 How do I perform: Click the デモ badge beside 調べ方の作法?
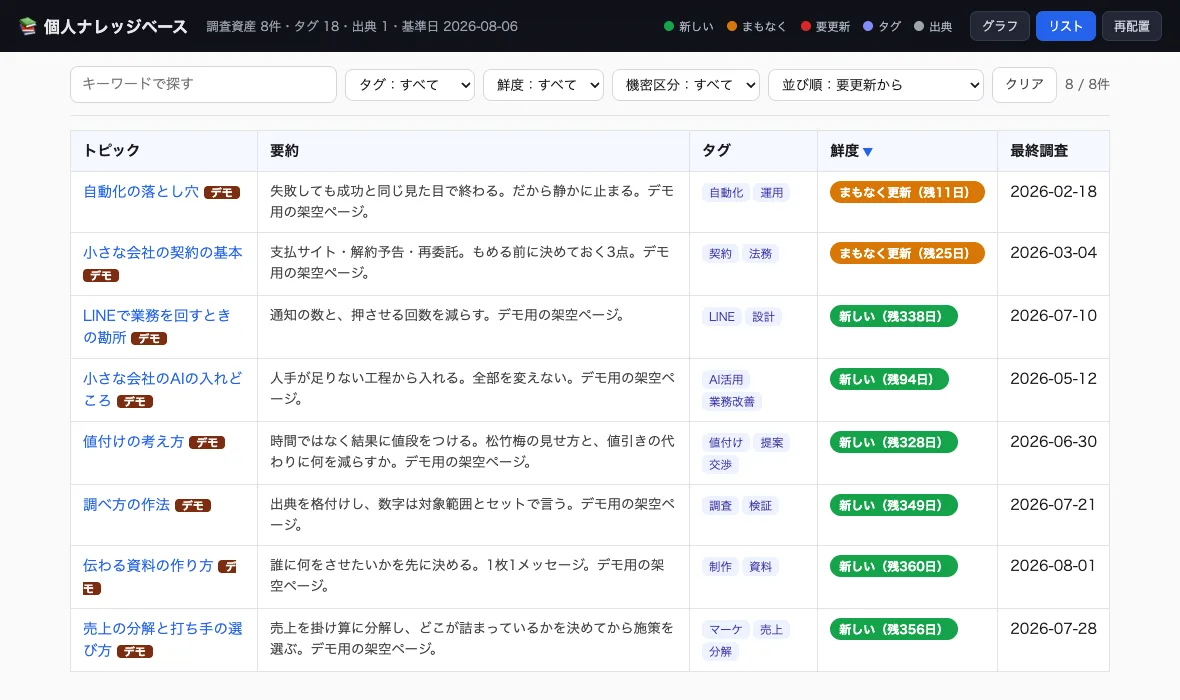[193, 506]
